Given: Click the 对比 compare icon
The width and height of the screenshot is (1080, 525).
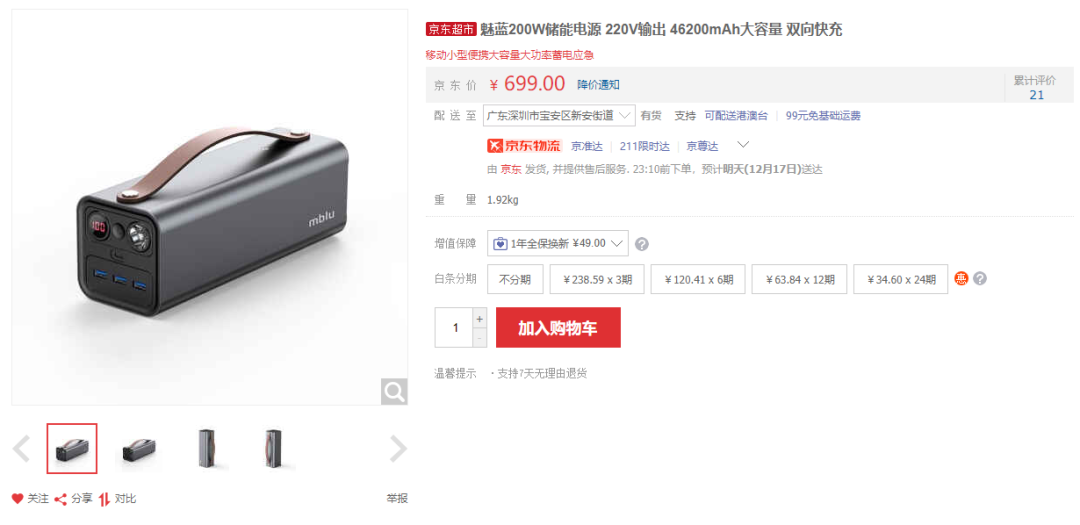Looking at the screenshot, I should [x=104, y=499].
